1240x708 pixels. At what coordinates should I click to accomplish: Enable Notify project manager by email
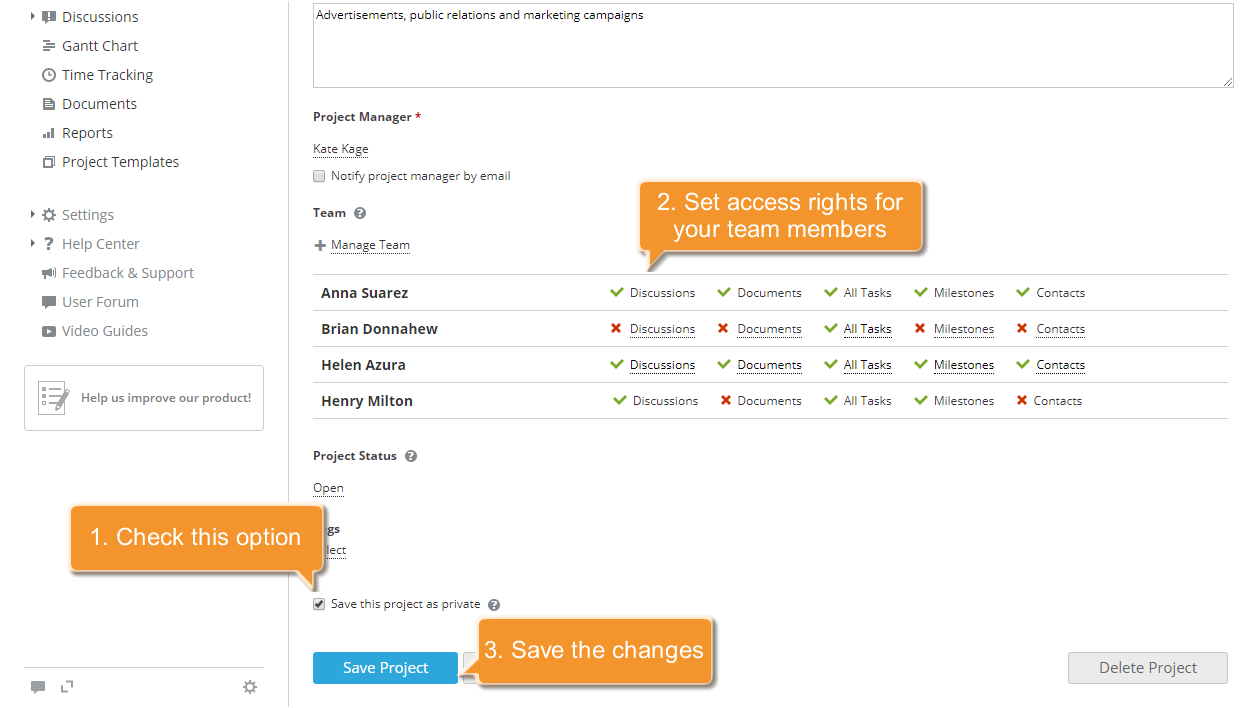(318, 176)
